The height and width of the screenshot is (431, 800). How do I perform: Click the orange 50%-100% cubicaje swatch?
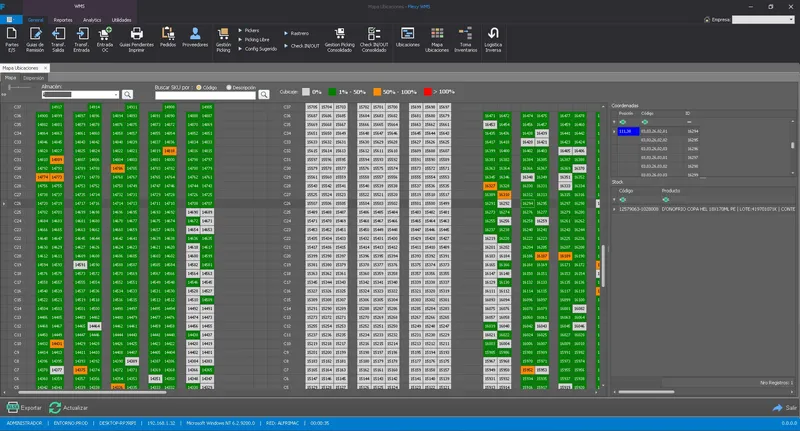pos(377,92)
